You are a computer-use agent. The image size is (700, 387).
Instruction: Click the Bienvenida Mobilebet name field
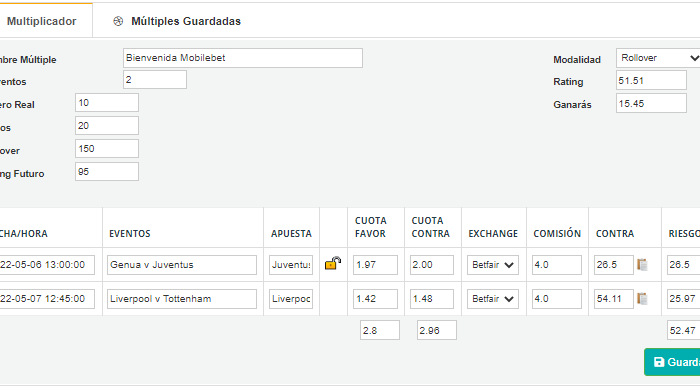pos(243,58)
